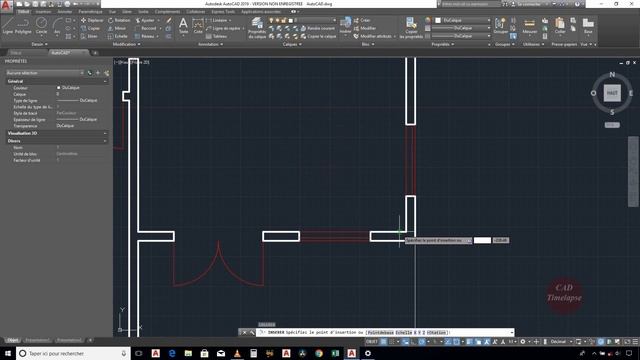This screenshot has width=640, height=360.
Task: Expand the Dessin panel
Action: click(x=39, y=44)
